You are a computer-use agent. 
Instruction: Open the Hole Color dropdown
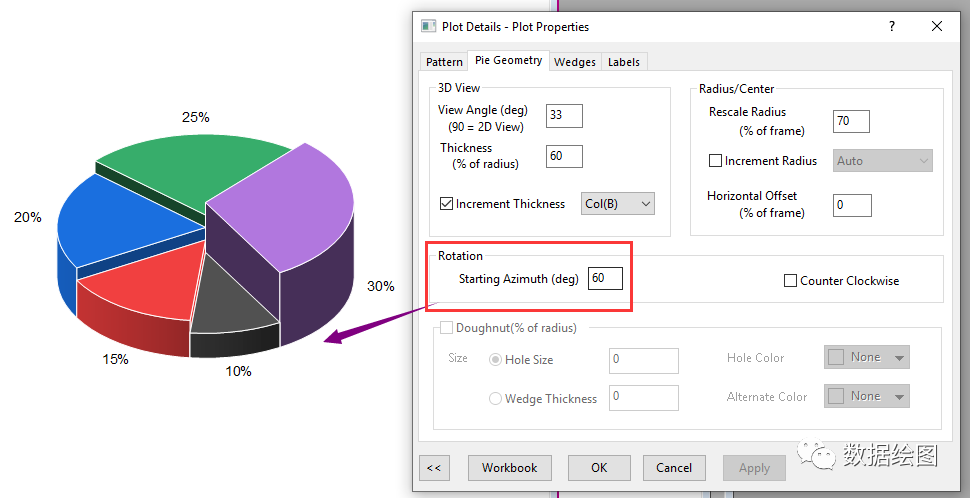pos(867,358)
